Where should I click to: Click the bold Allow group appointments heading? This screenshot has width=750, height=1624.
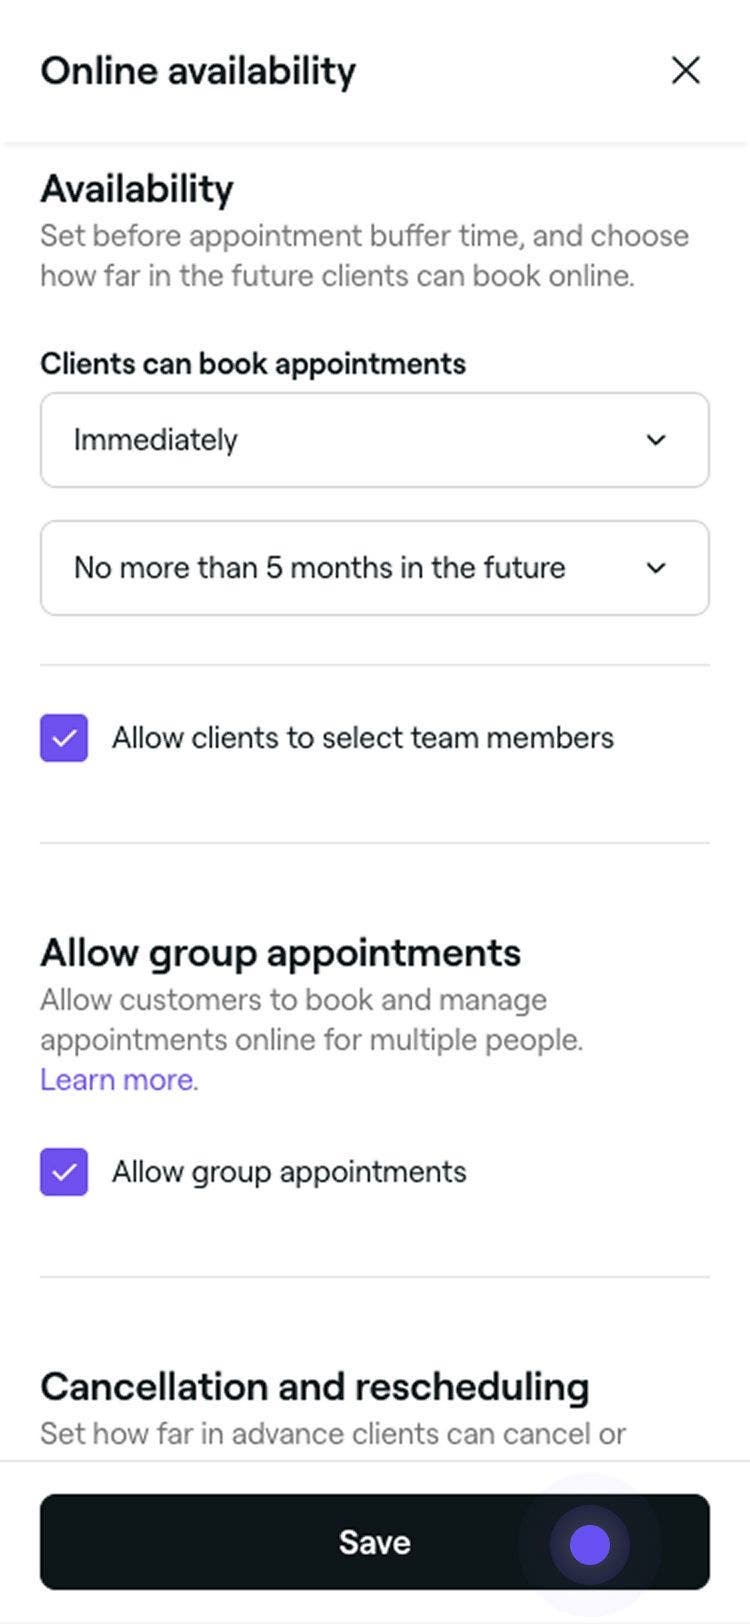[x=280, y=953]
